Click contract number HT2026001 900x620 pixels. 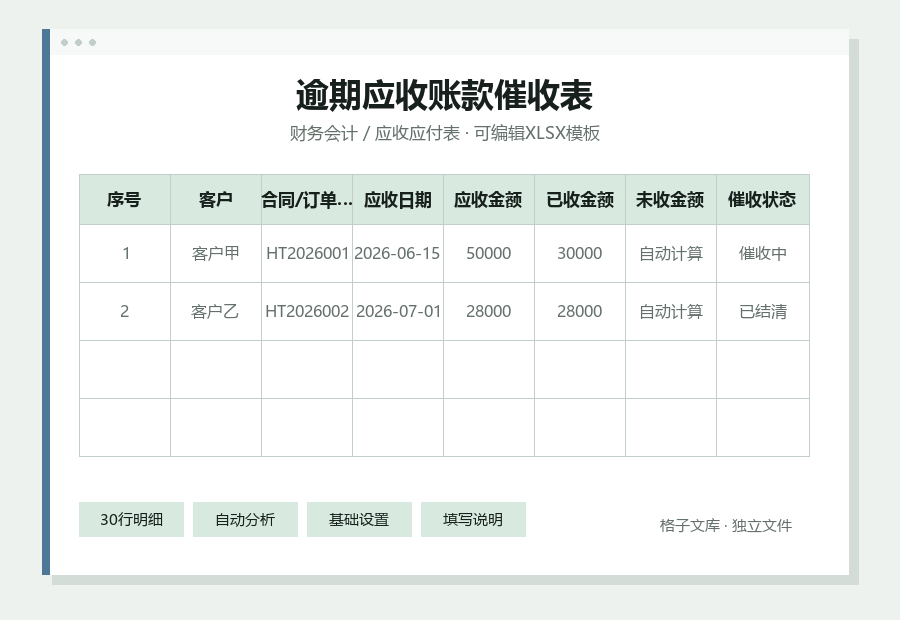[x=307, y=253]
